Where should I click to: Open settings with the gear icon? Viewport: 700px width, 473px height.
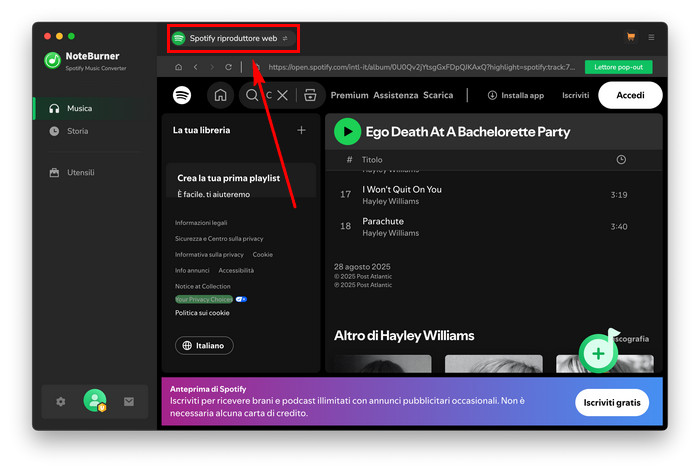click(61, 402)
